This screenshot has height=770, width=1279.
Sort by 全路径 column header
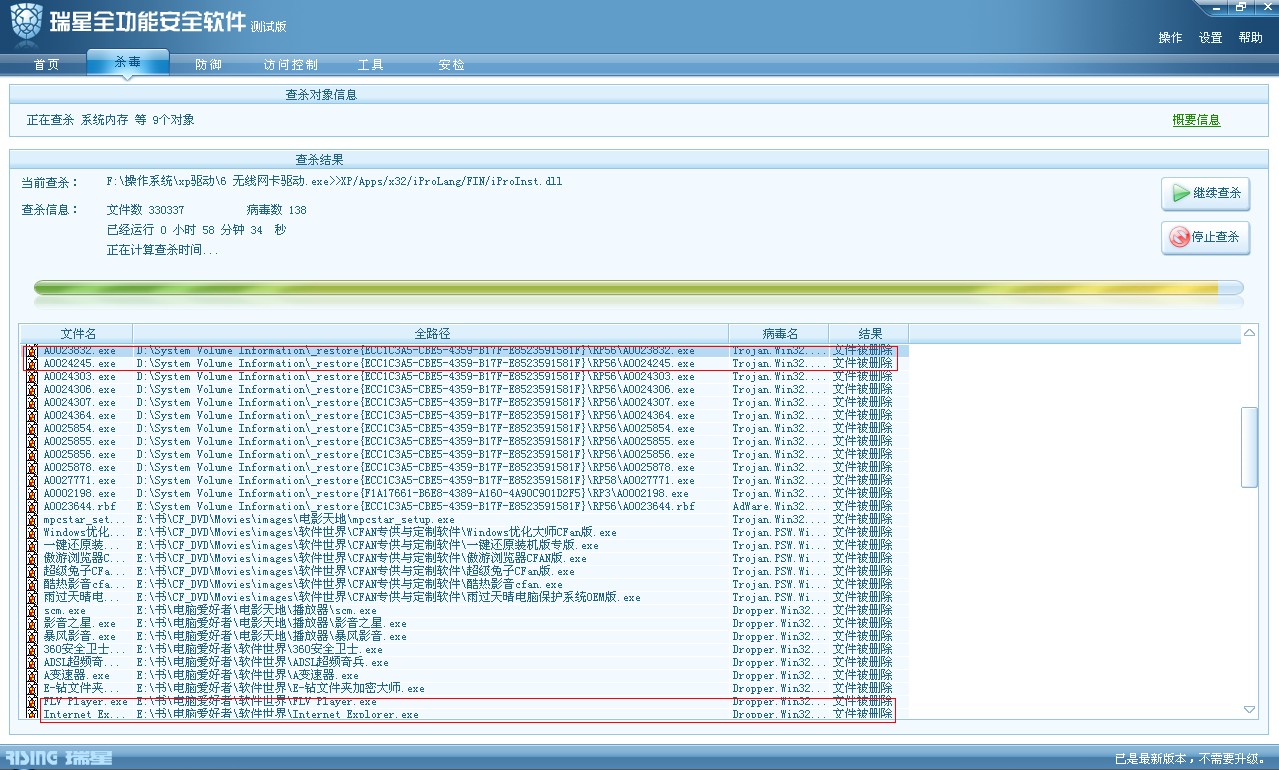(x=431, y=333)
